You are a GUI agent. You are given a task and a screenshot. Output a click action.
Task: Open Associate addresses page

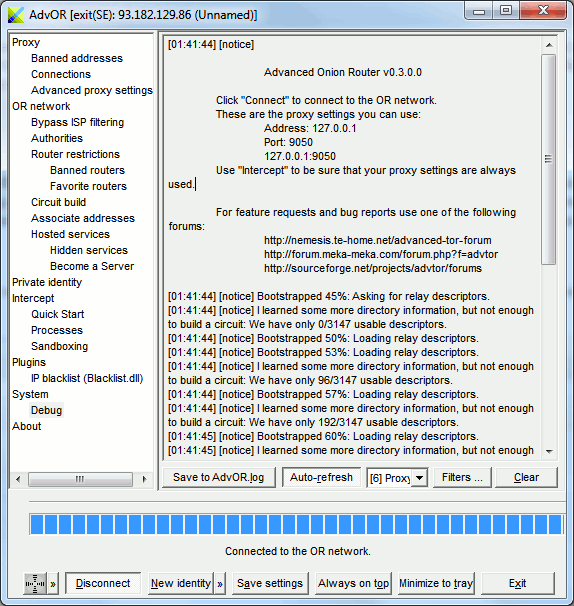point(83,218)
